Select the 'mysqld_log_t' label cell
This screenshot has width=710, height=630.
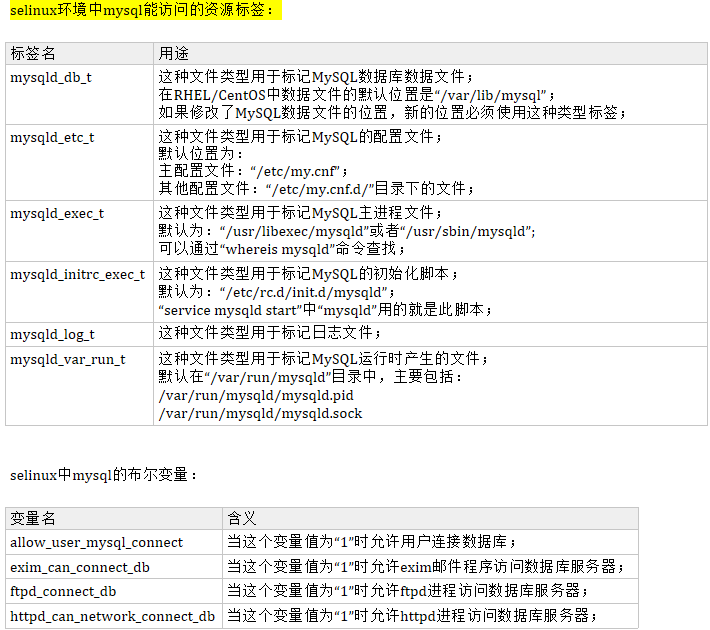(x=79, y=335)
